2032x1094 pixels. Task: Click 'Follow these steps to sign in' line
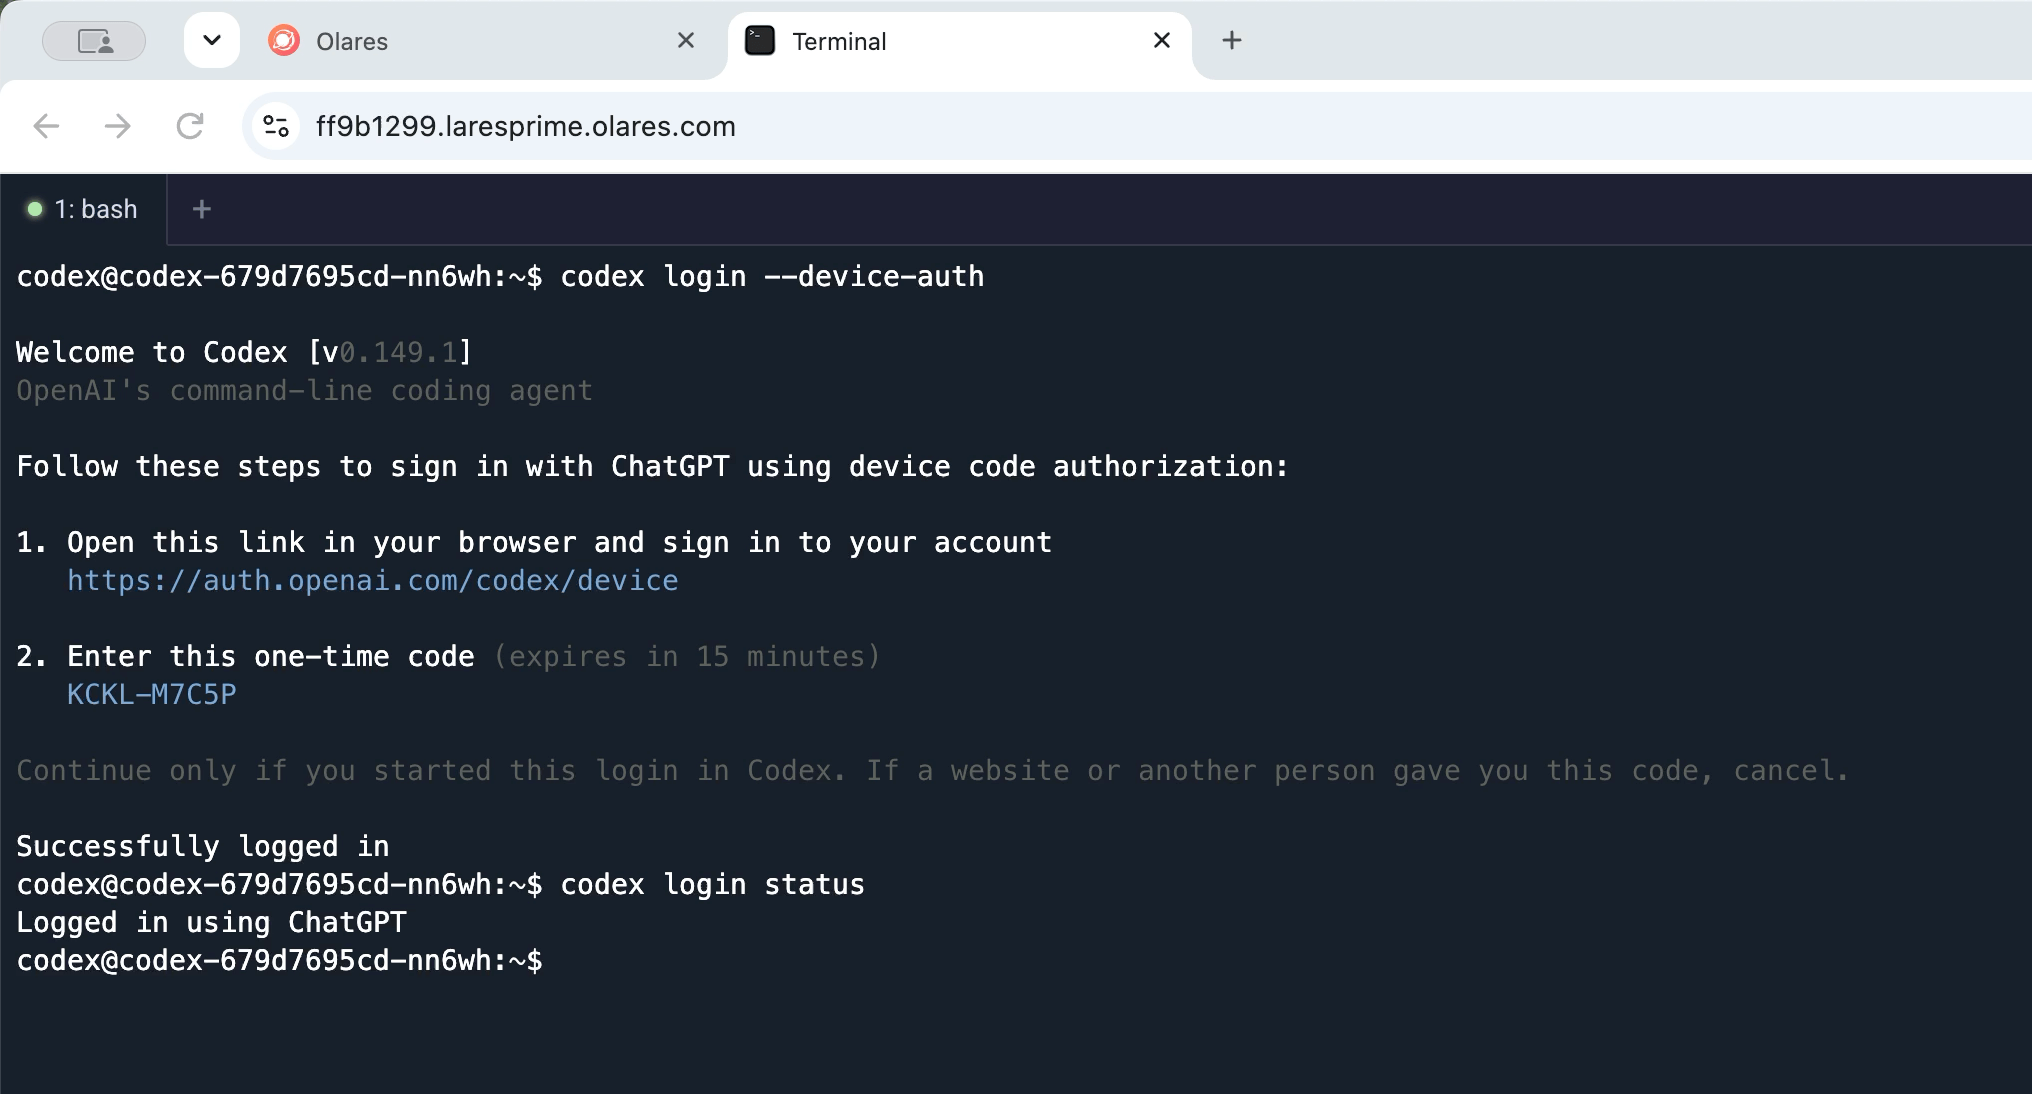653,466
